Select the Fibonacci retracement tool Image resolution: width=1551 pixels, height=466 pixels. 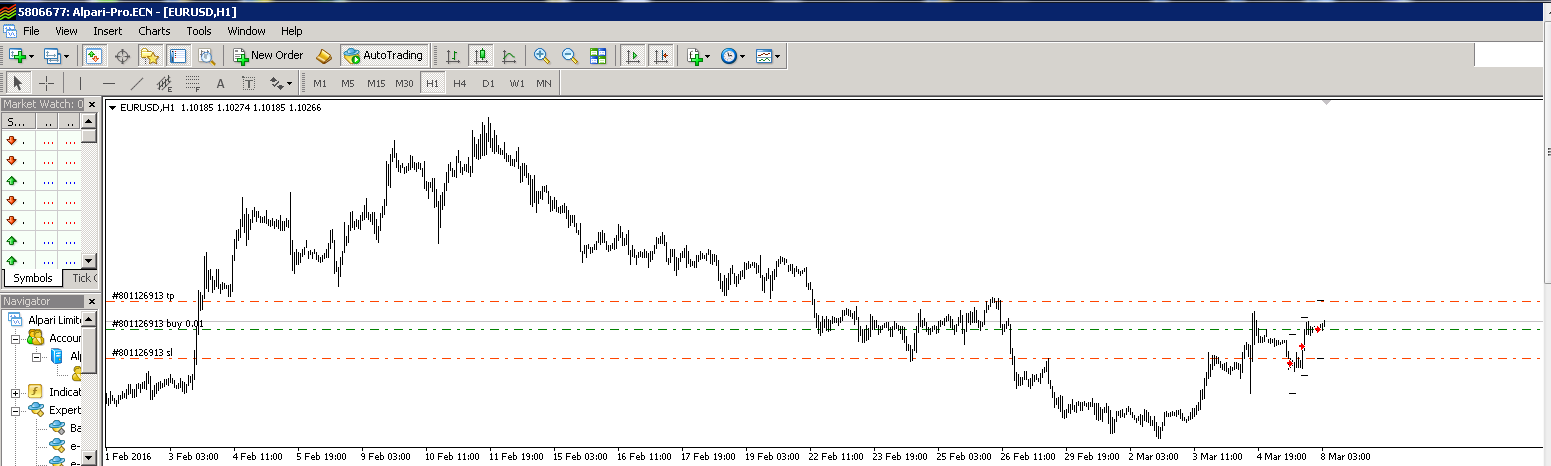tap(193, 83)
